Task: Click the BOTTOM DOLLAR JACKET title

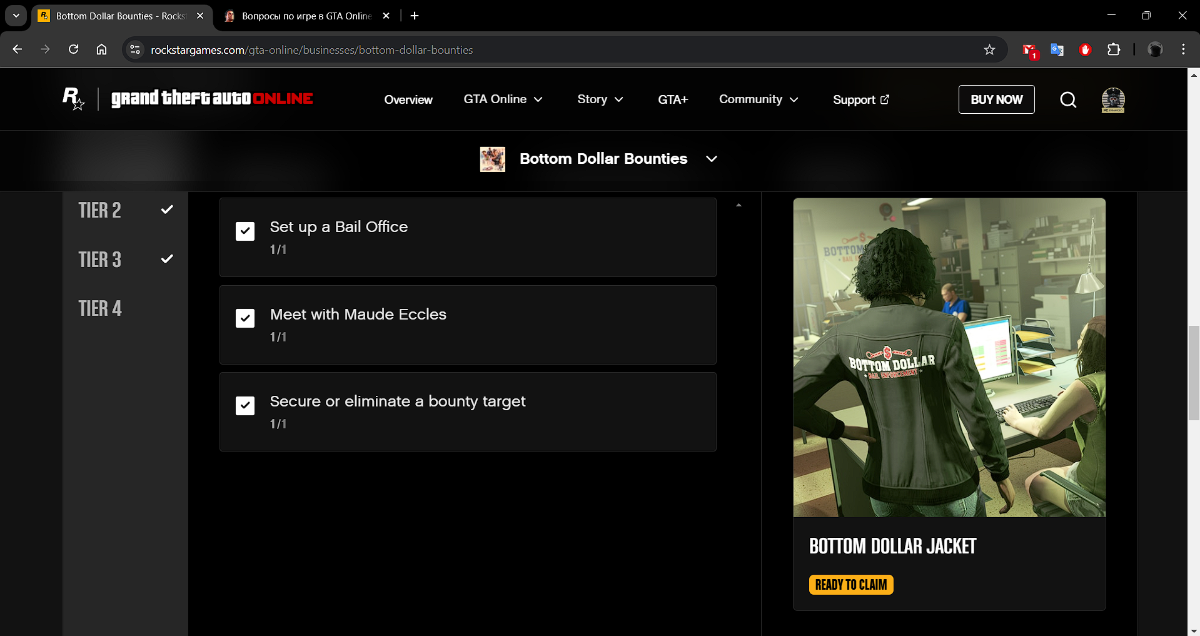Action: tap(892, 546)
